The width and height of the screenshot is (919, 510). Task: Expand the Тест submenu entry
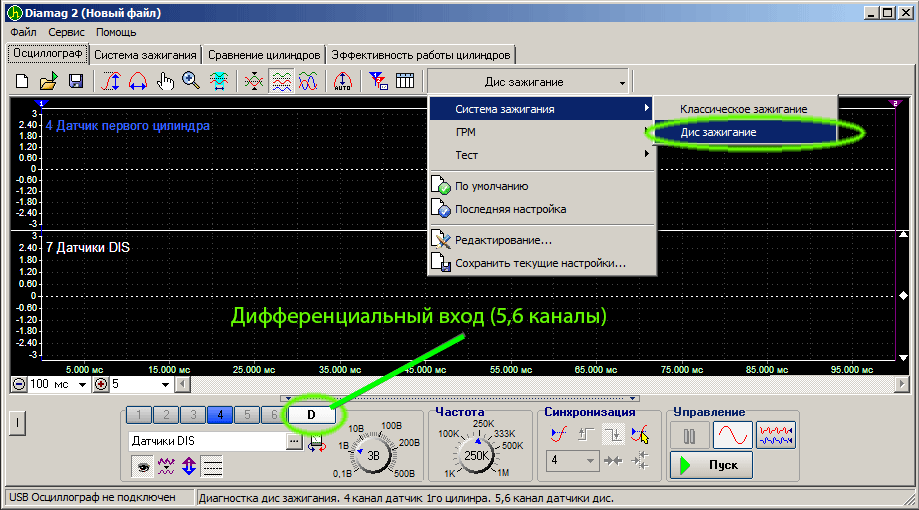(542, 155)
